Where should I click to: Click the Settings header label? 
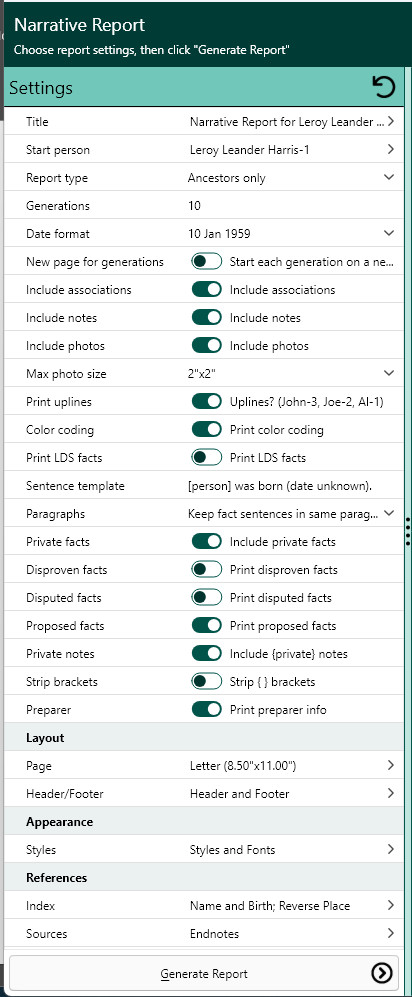tap(41, 88)
